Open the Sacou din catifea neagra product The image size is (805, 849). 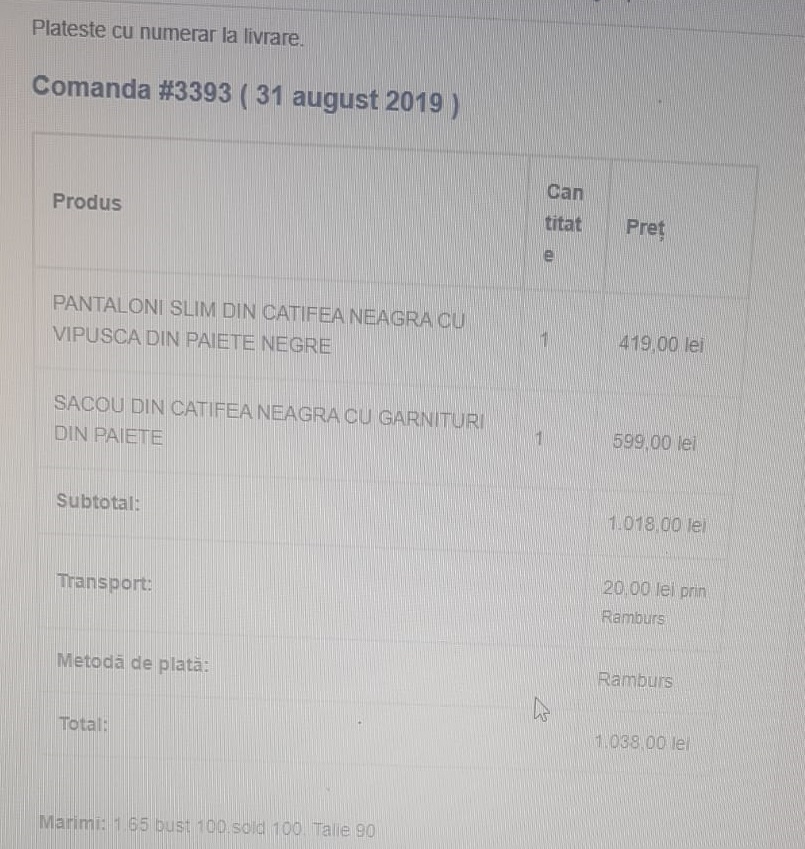(269, 421)
